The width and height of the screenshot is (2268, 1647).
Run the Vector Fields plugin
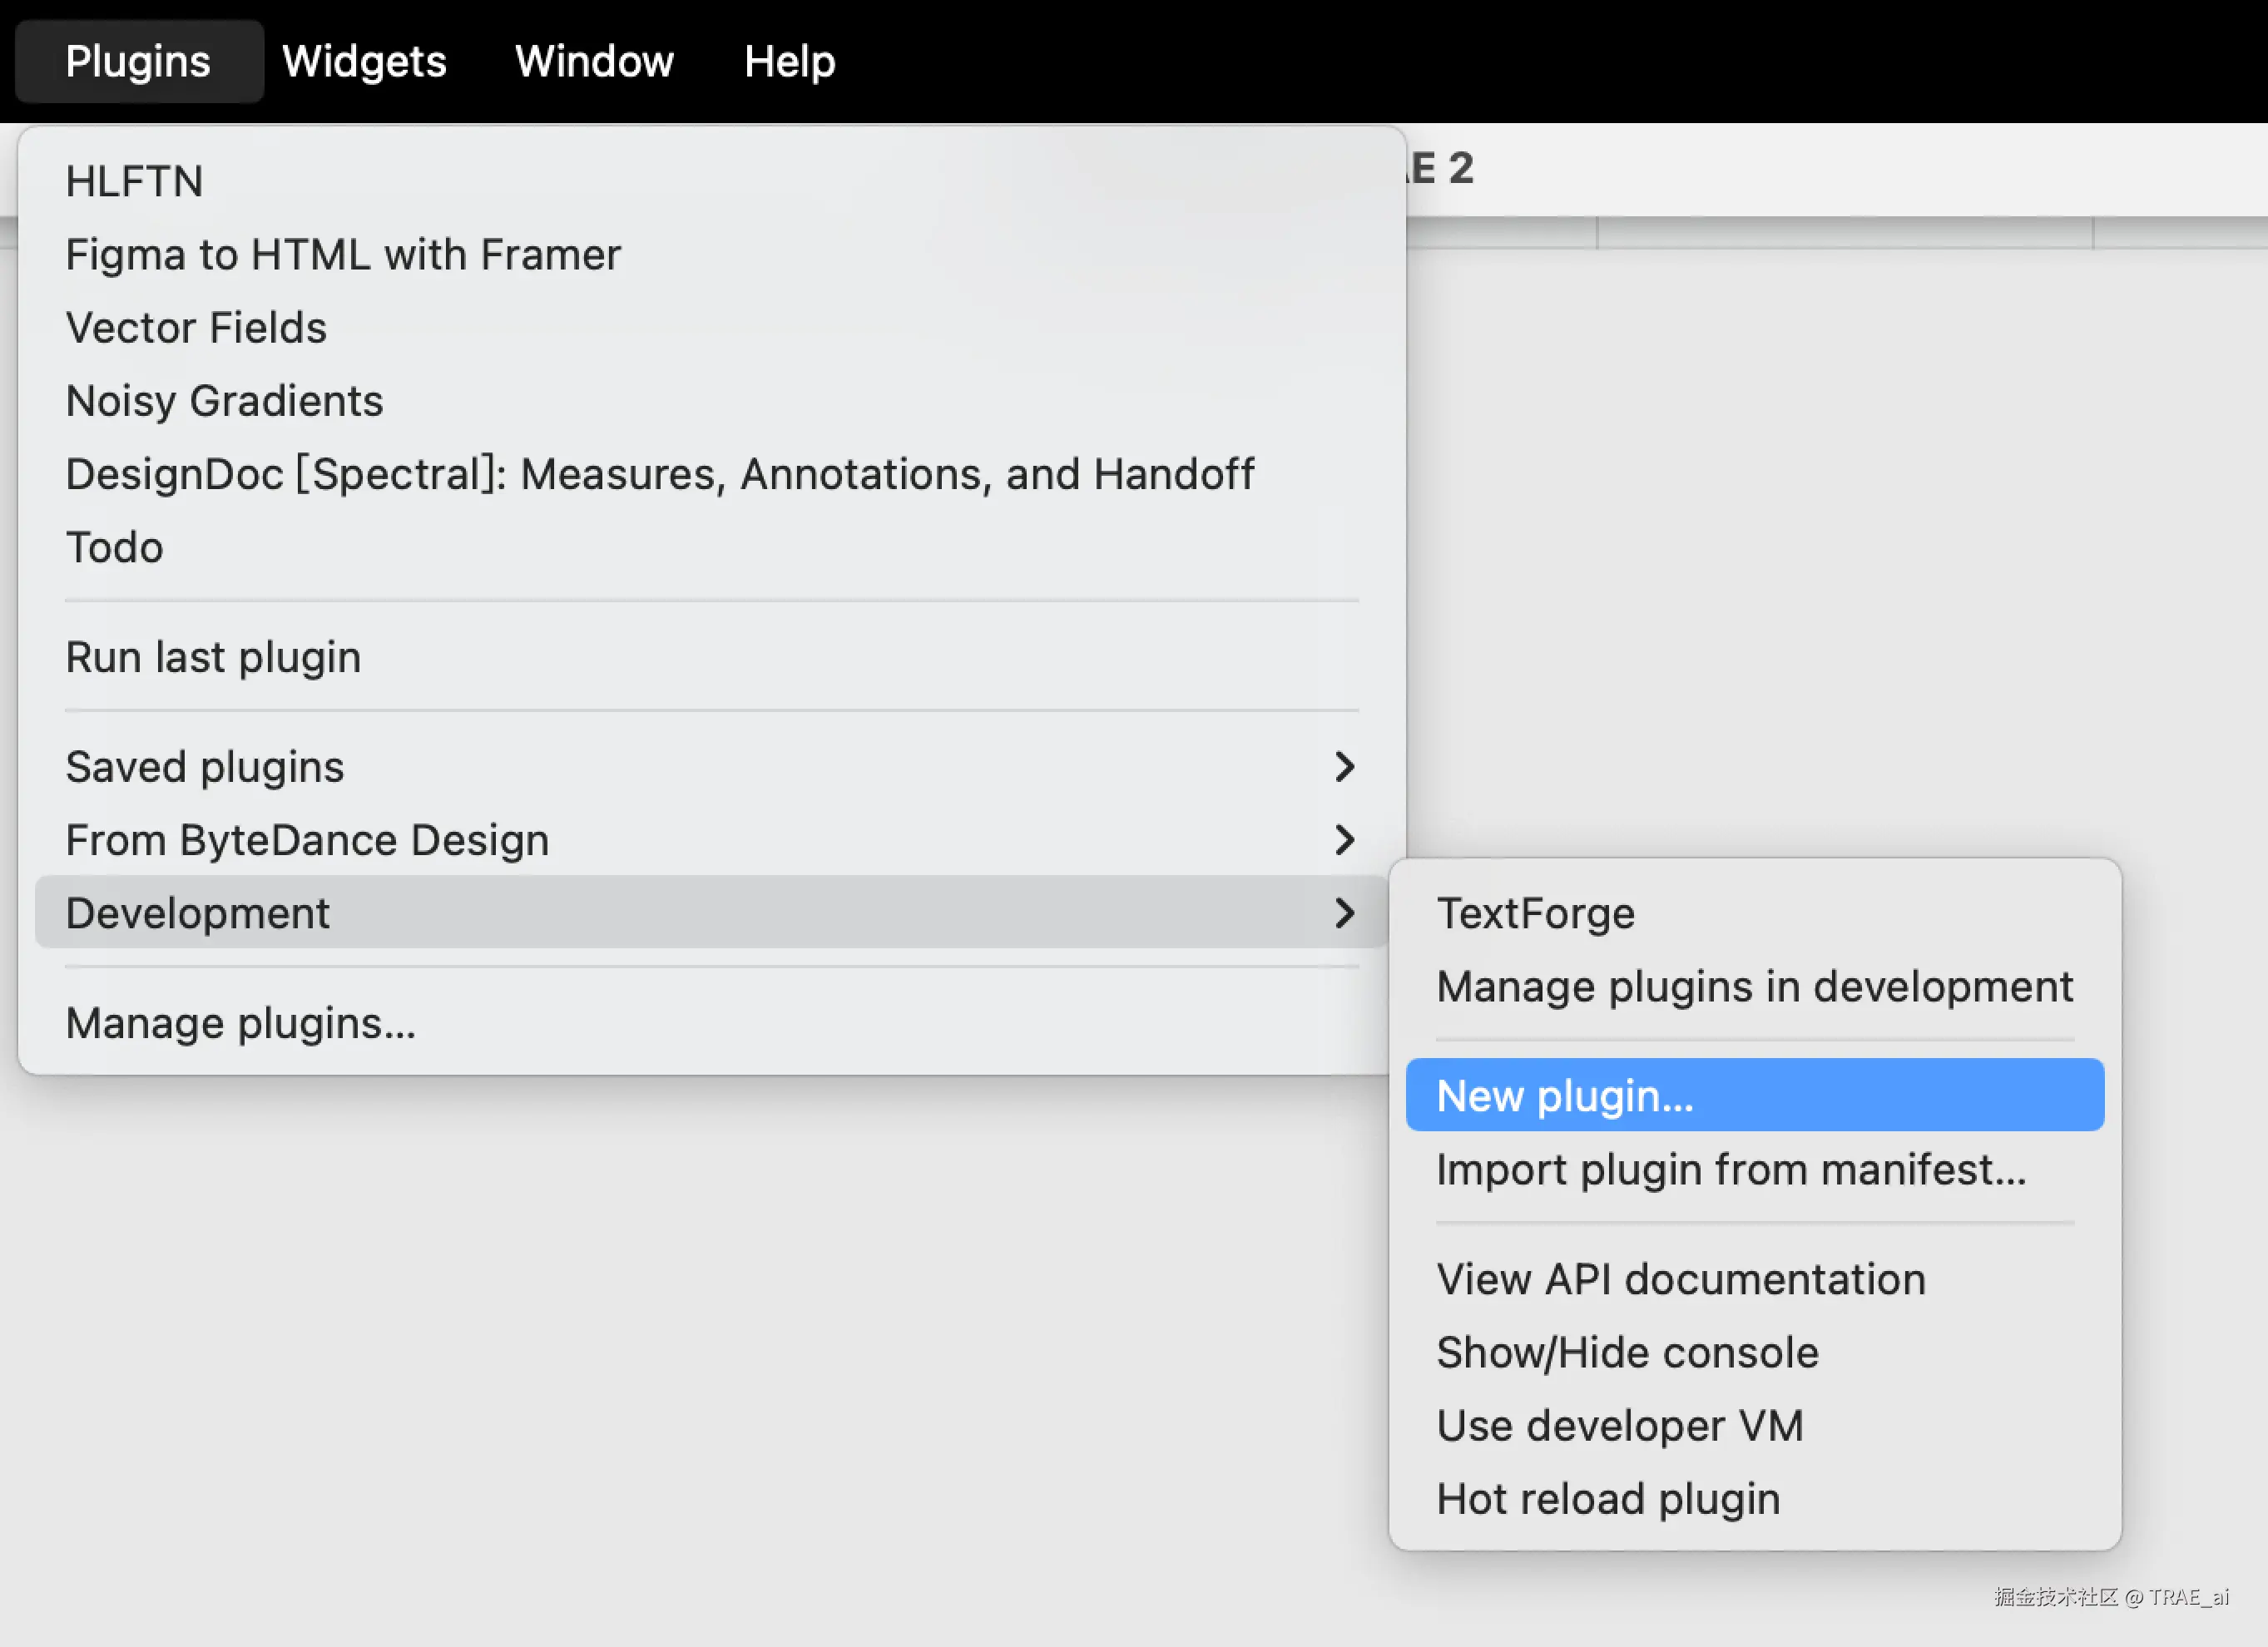point(196,328)
